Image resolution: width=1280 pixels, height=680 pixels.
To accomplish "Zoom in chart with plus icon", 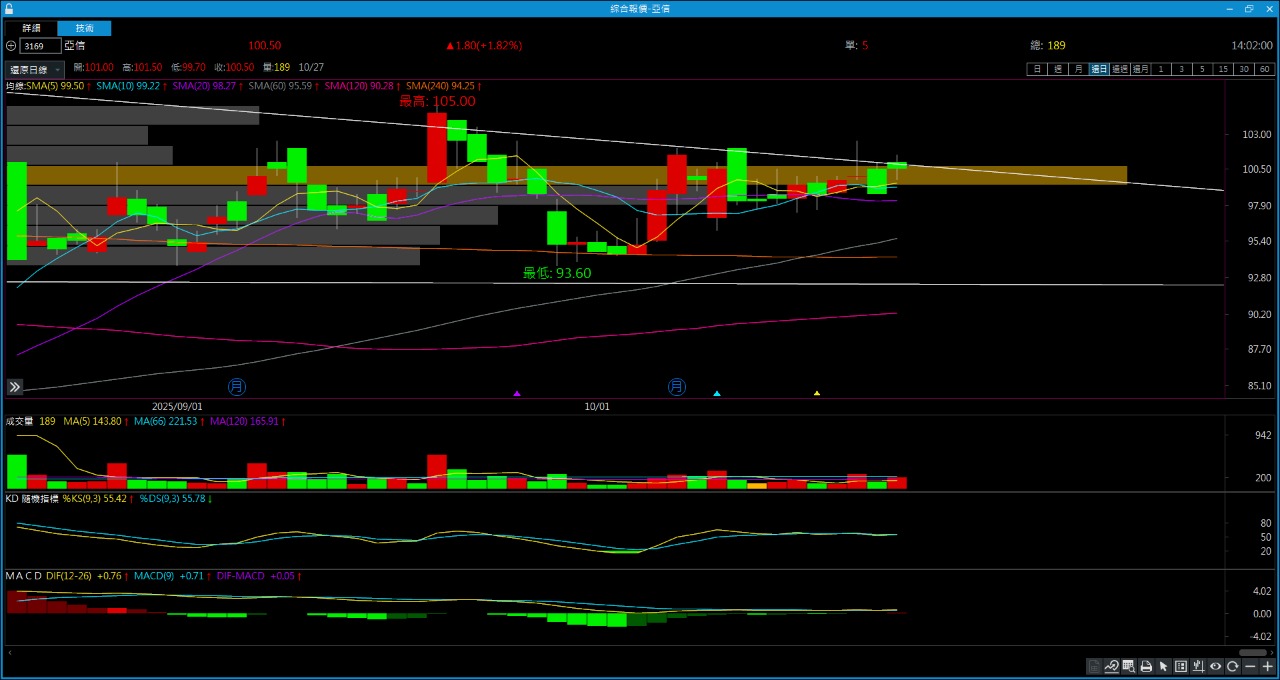I will click(1267, 666).
